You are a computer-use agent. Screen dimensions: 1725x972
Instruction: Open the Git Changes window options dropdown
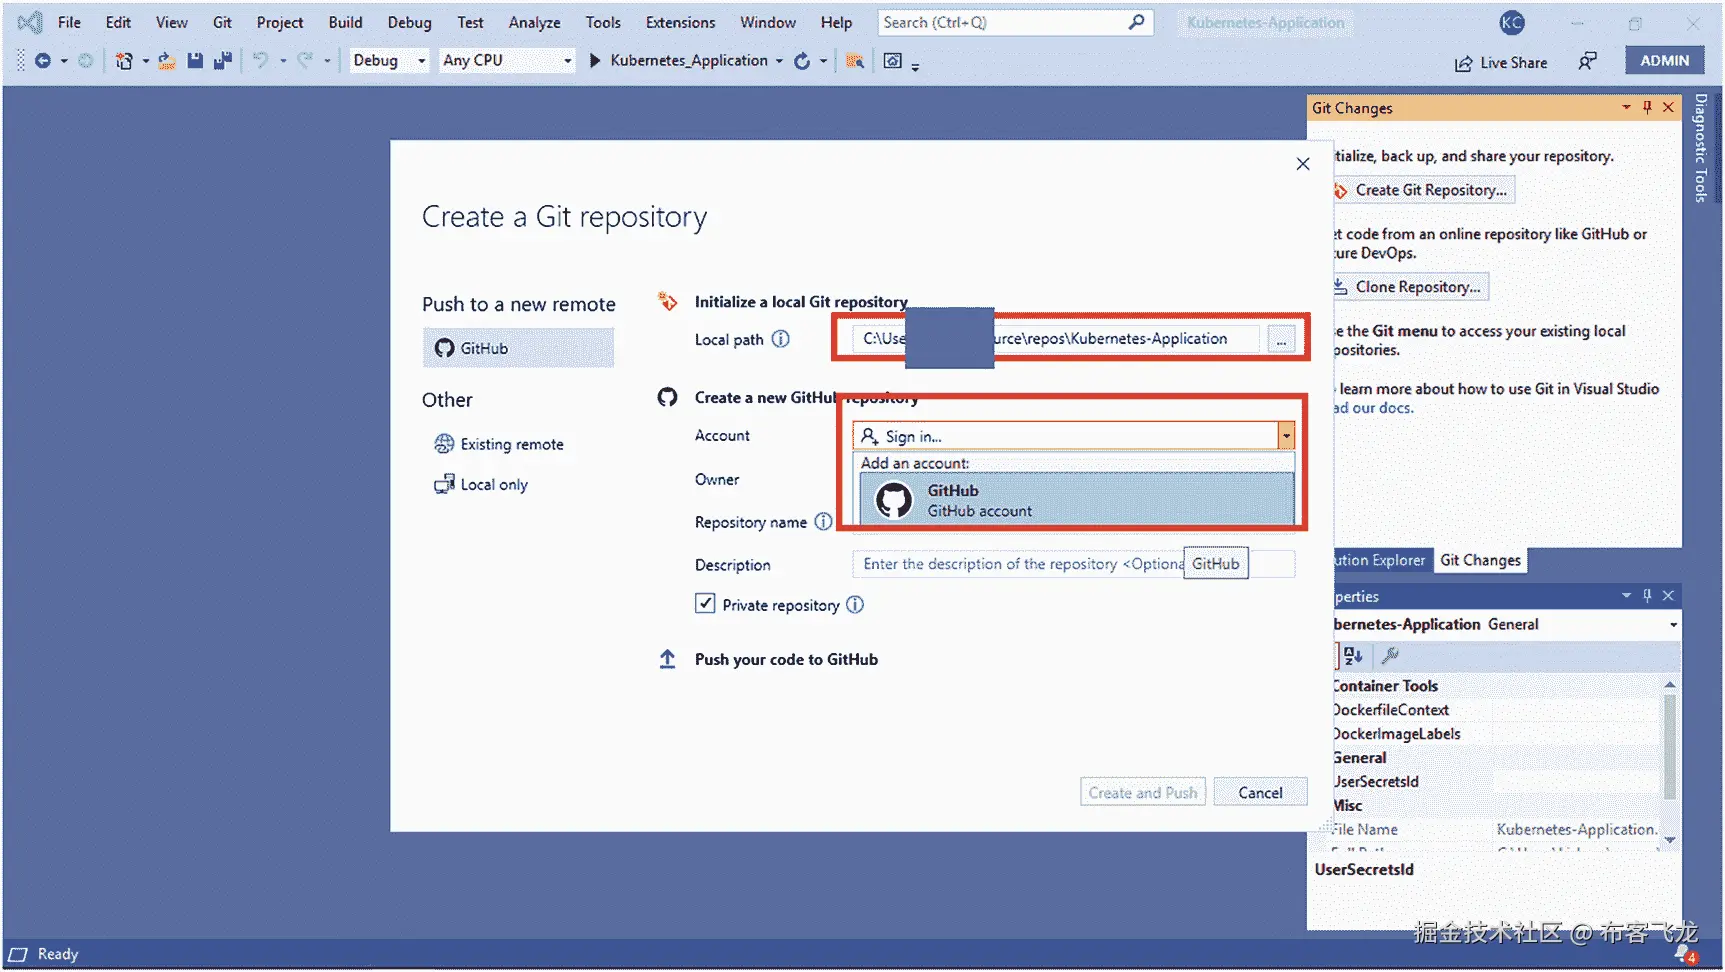point(1626,108)
